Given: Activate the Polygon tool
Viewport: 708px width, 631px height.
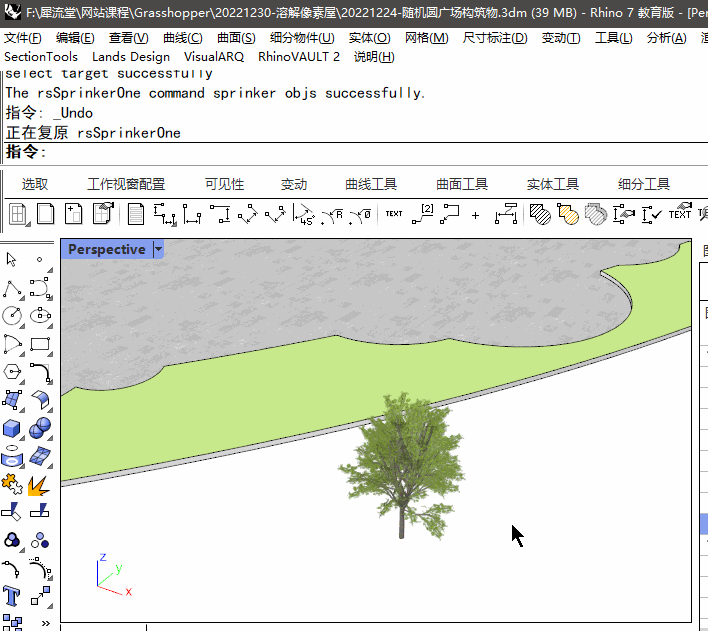Looking at the screenshot, I should click(12, 373).
